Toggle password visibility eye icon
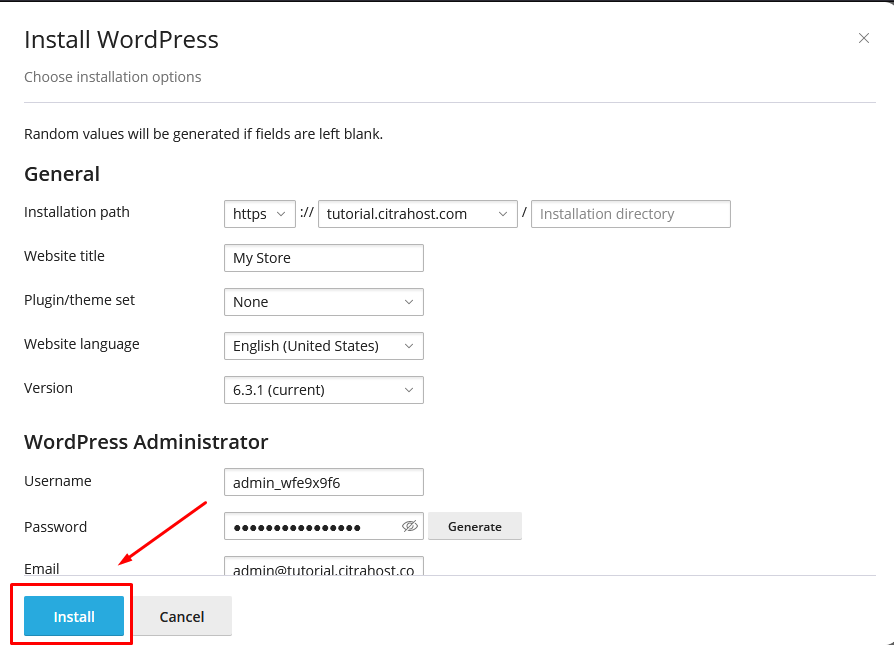Viewport: 894px width, 645px height. (x=409, y=526)
